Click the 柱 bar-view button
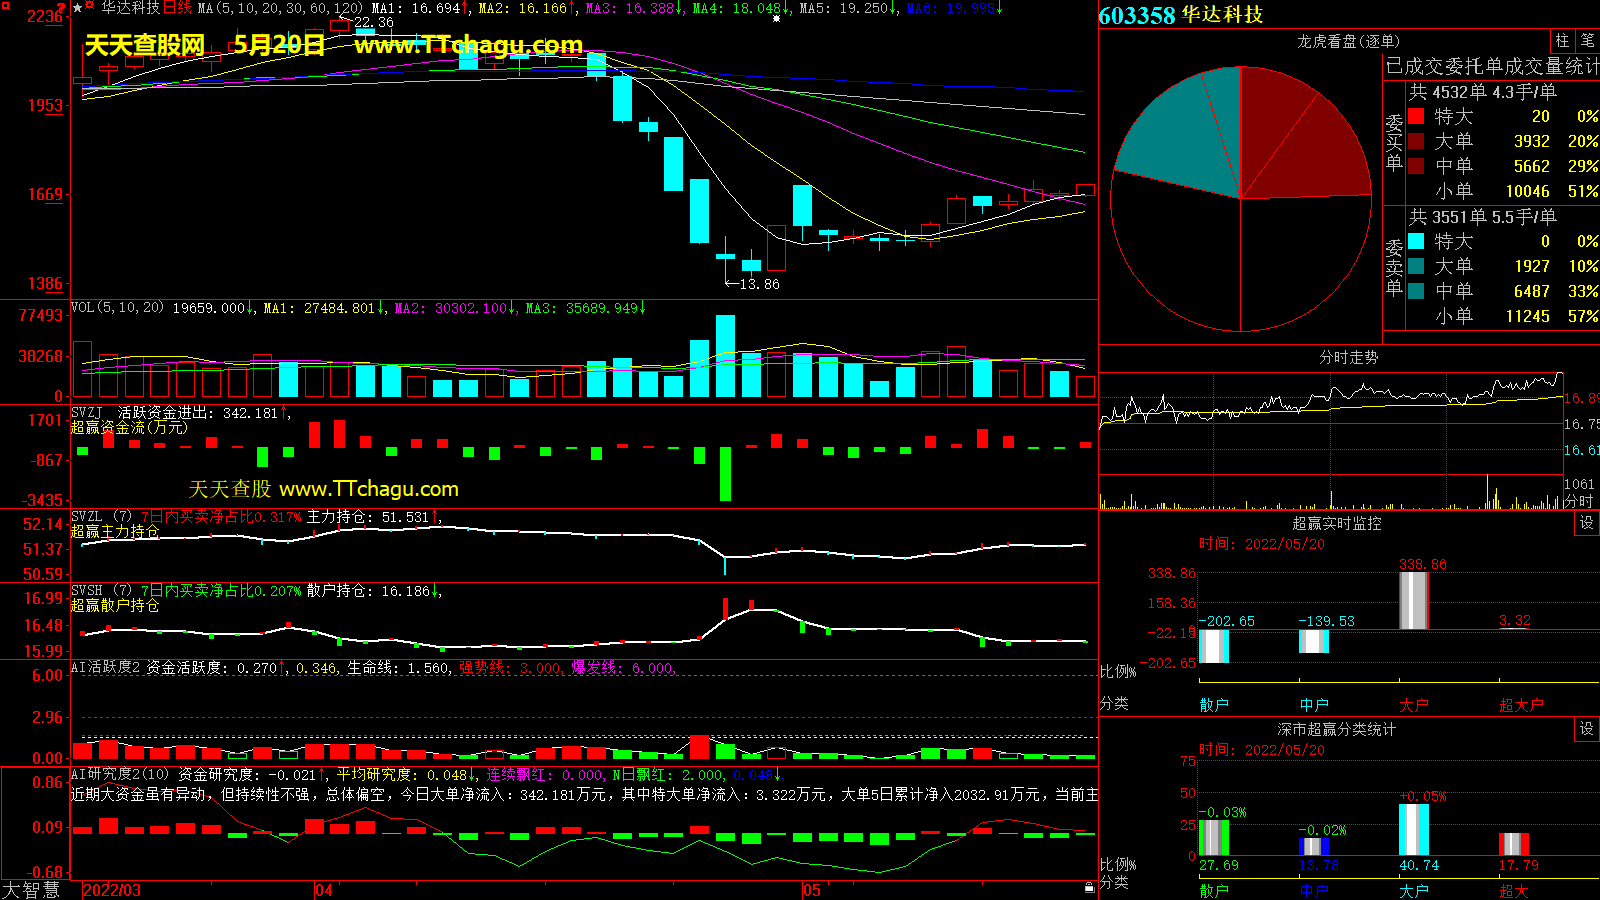 tap(1562, 41)
